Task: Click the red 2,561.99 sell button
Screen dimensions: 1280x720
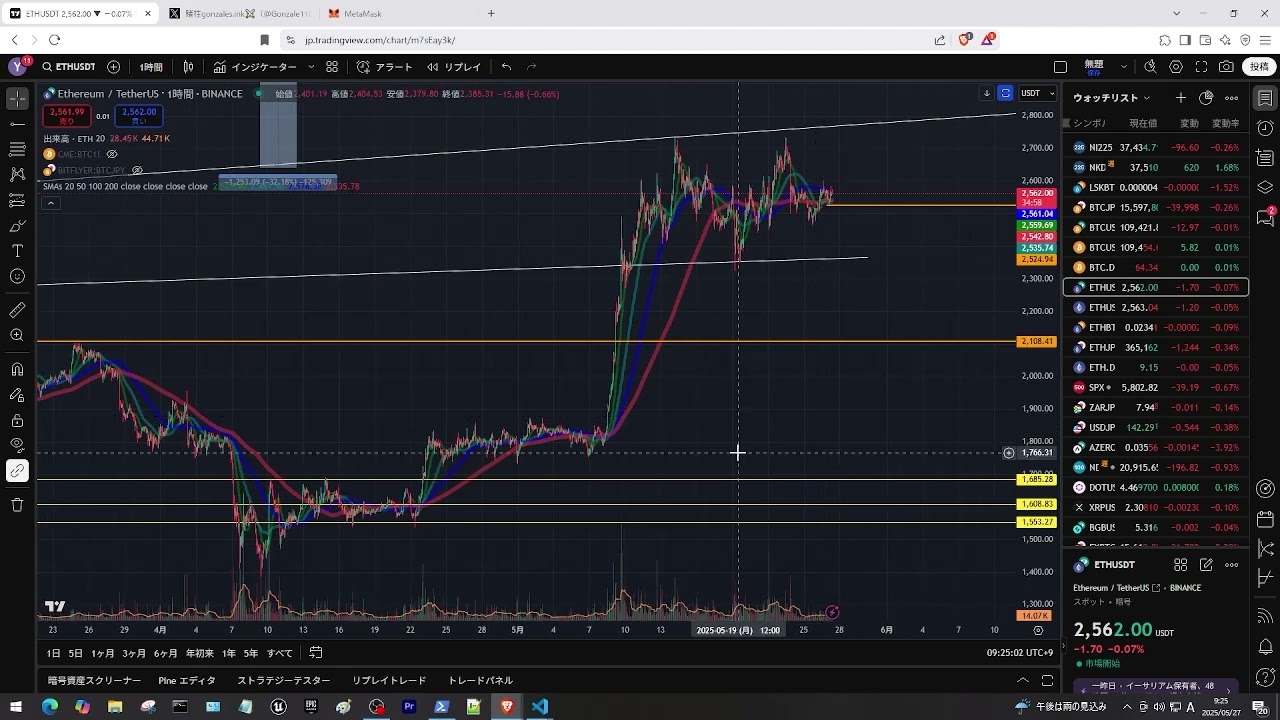Action: tap(66, 116)
